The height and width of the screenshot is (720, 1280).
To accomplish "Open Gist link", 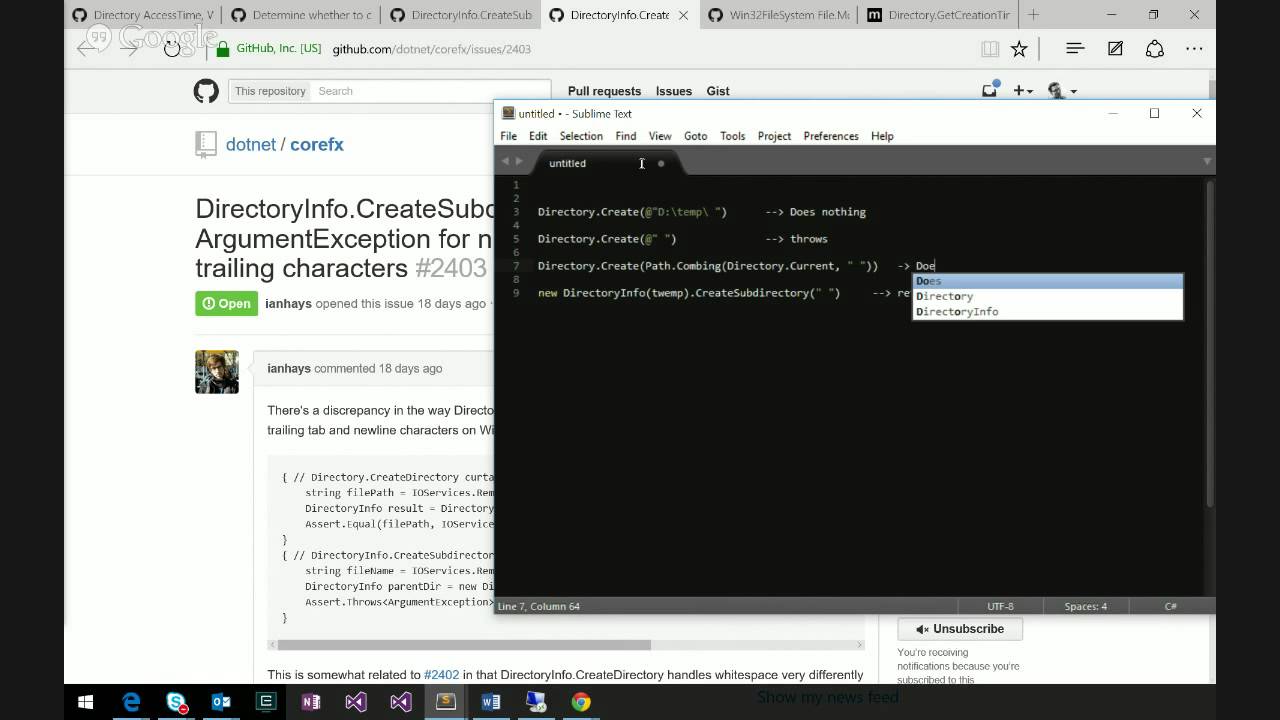I will 718,91.
